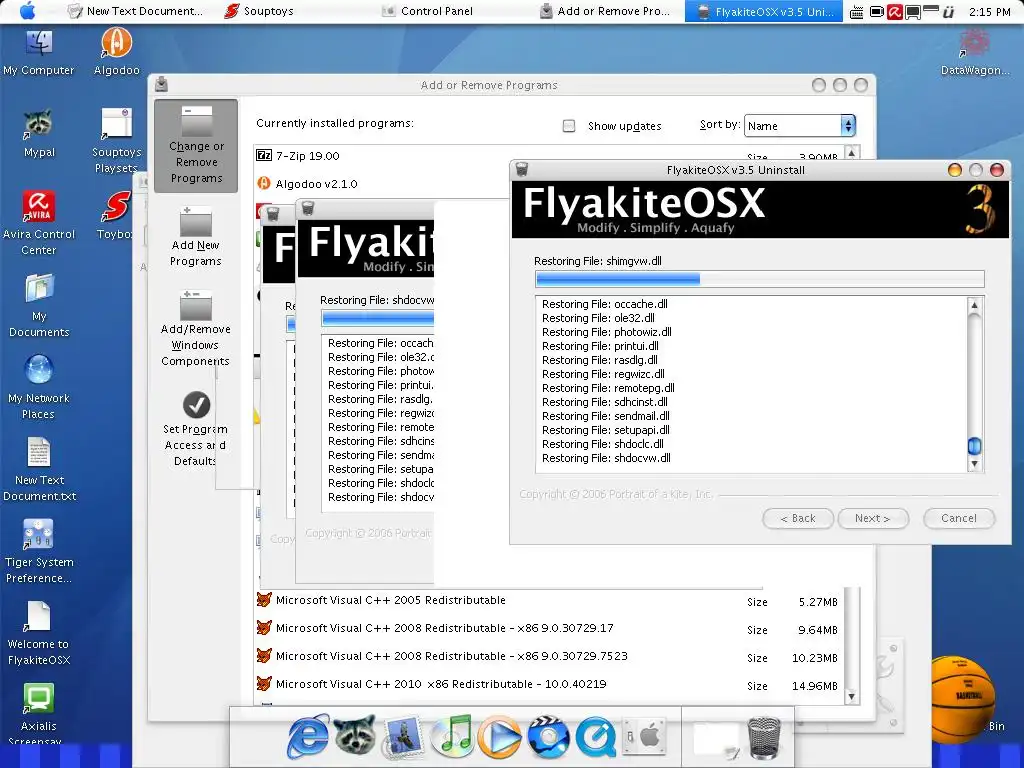This screenshot has width=1024, height=768.
Task: Open Souptoys Playsets desktop icon
Action: tap(116, 141)
